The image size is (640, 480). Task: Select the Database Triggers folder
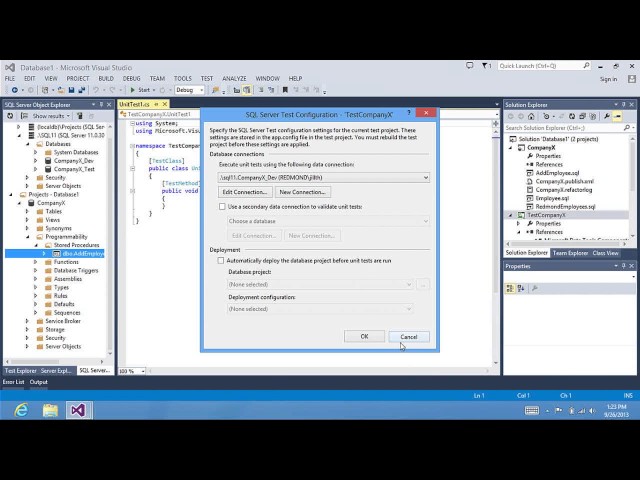point(76,271)
